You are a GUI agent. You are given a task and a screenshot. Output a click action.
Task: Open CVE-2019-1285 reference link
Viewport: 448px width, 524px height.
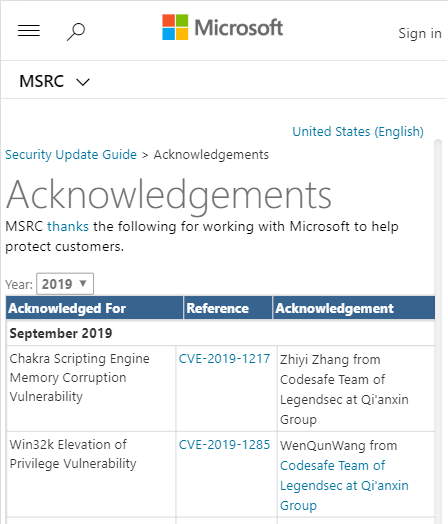[x=224, y=445]
